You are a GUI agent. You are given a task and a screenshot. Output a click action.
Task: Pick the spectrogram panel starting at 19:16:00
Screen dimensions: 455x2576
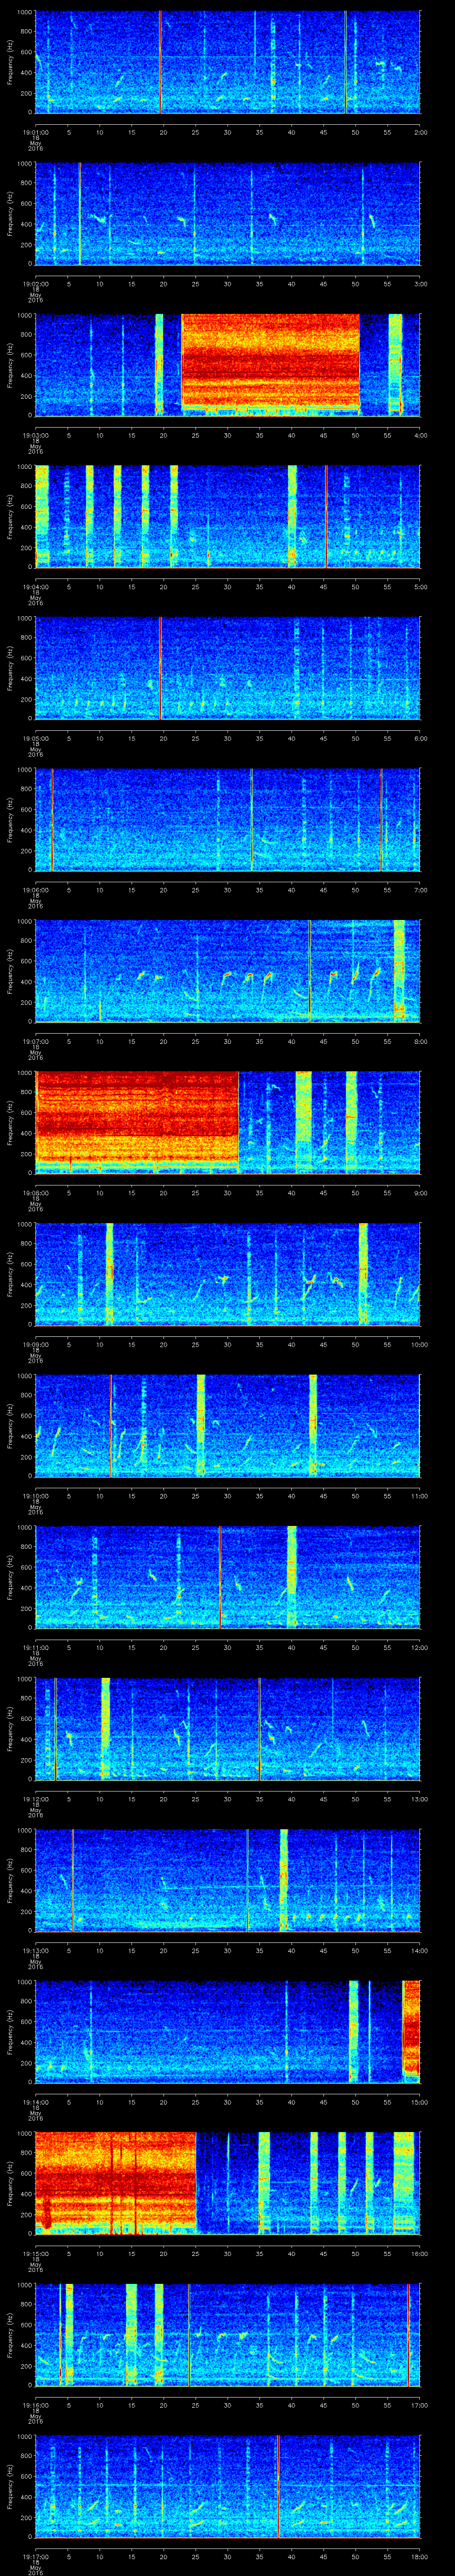[x=228, y=2334]
